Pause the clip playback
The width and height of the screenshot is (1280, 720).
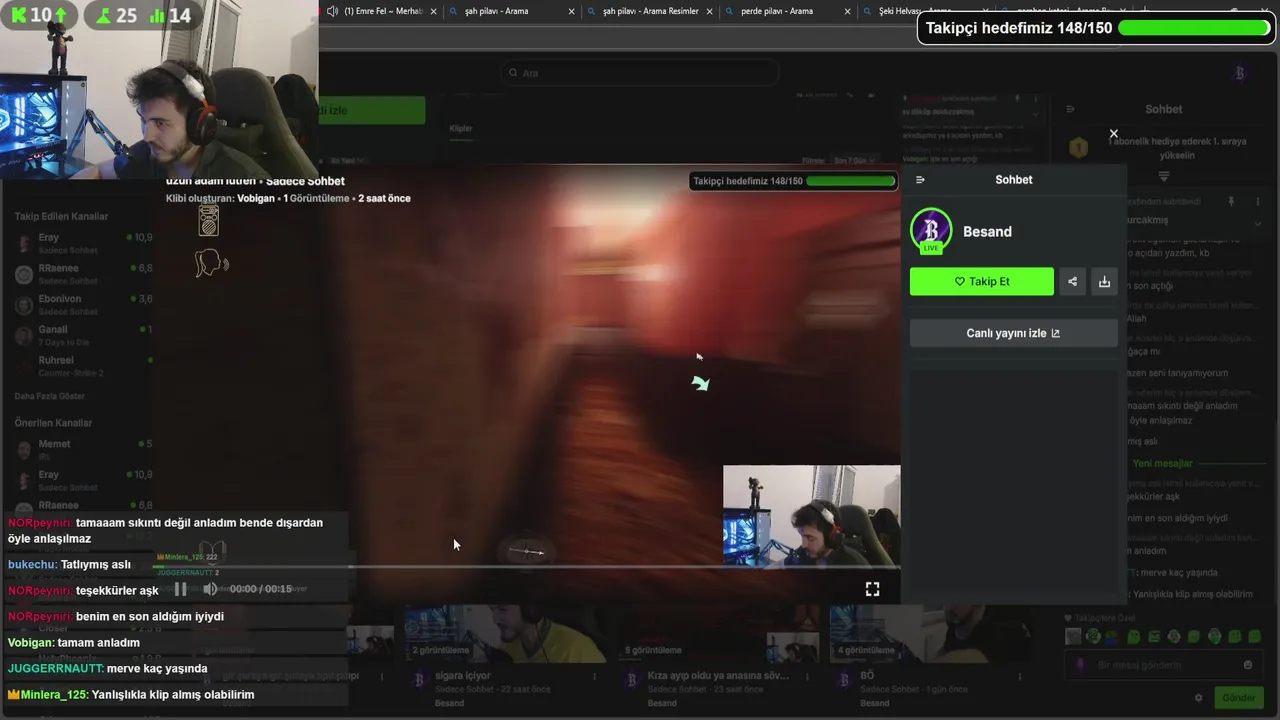click(180, 589)
